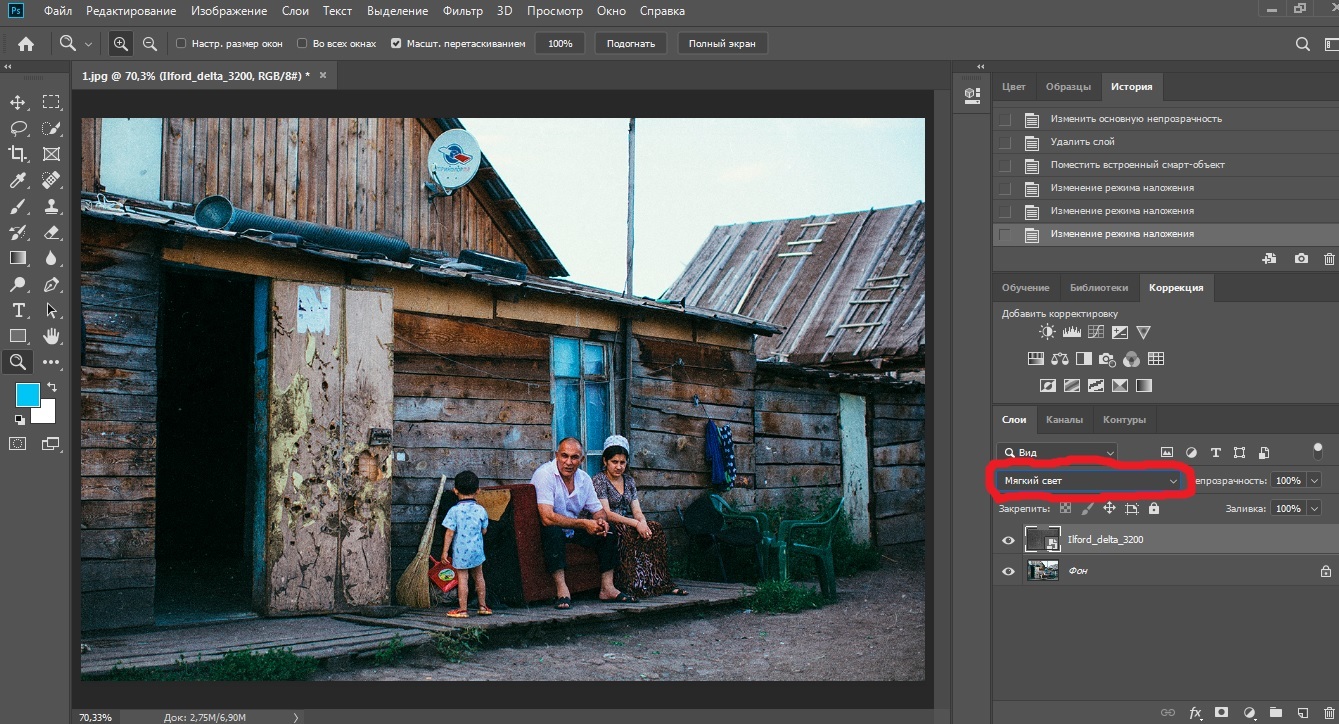1339x724 pixels.
Task: Swap foreground and background colors
Action: coord(52,386)
